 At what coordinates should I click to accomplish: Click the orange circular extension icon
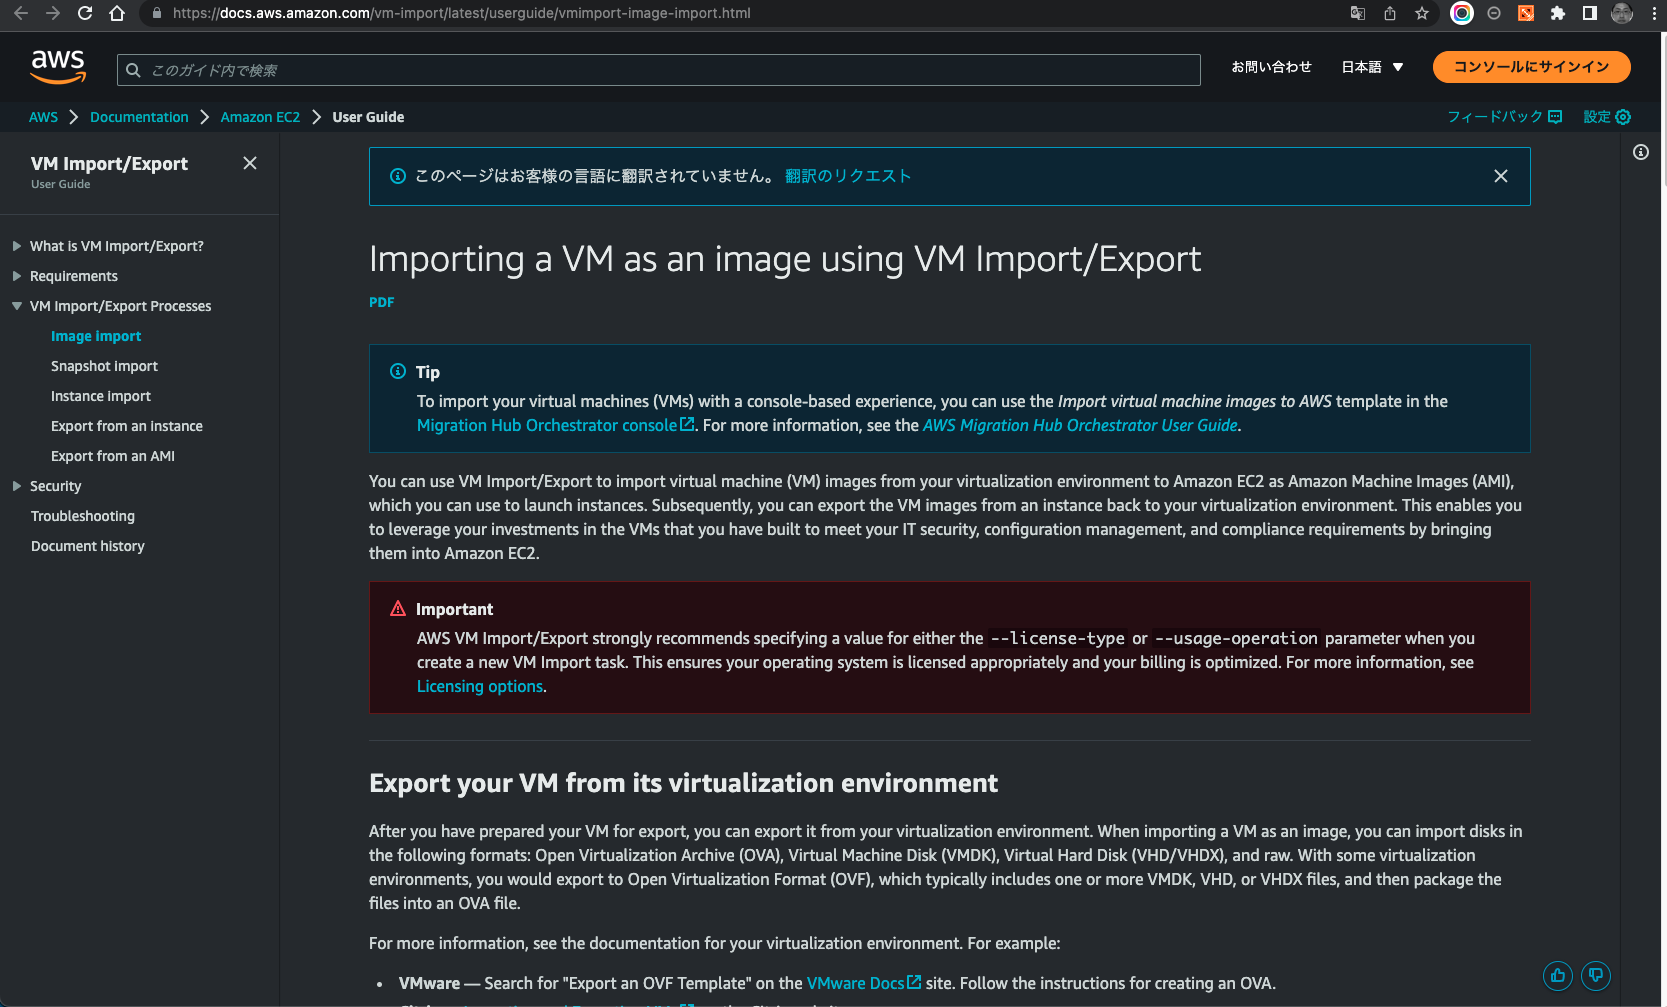tap(1526, 13)
